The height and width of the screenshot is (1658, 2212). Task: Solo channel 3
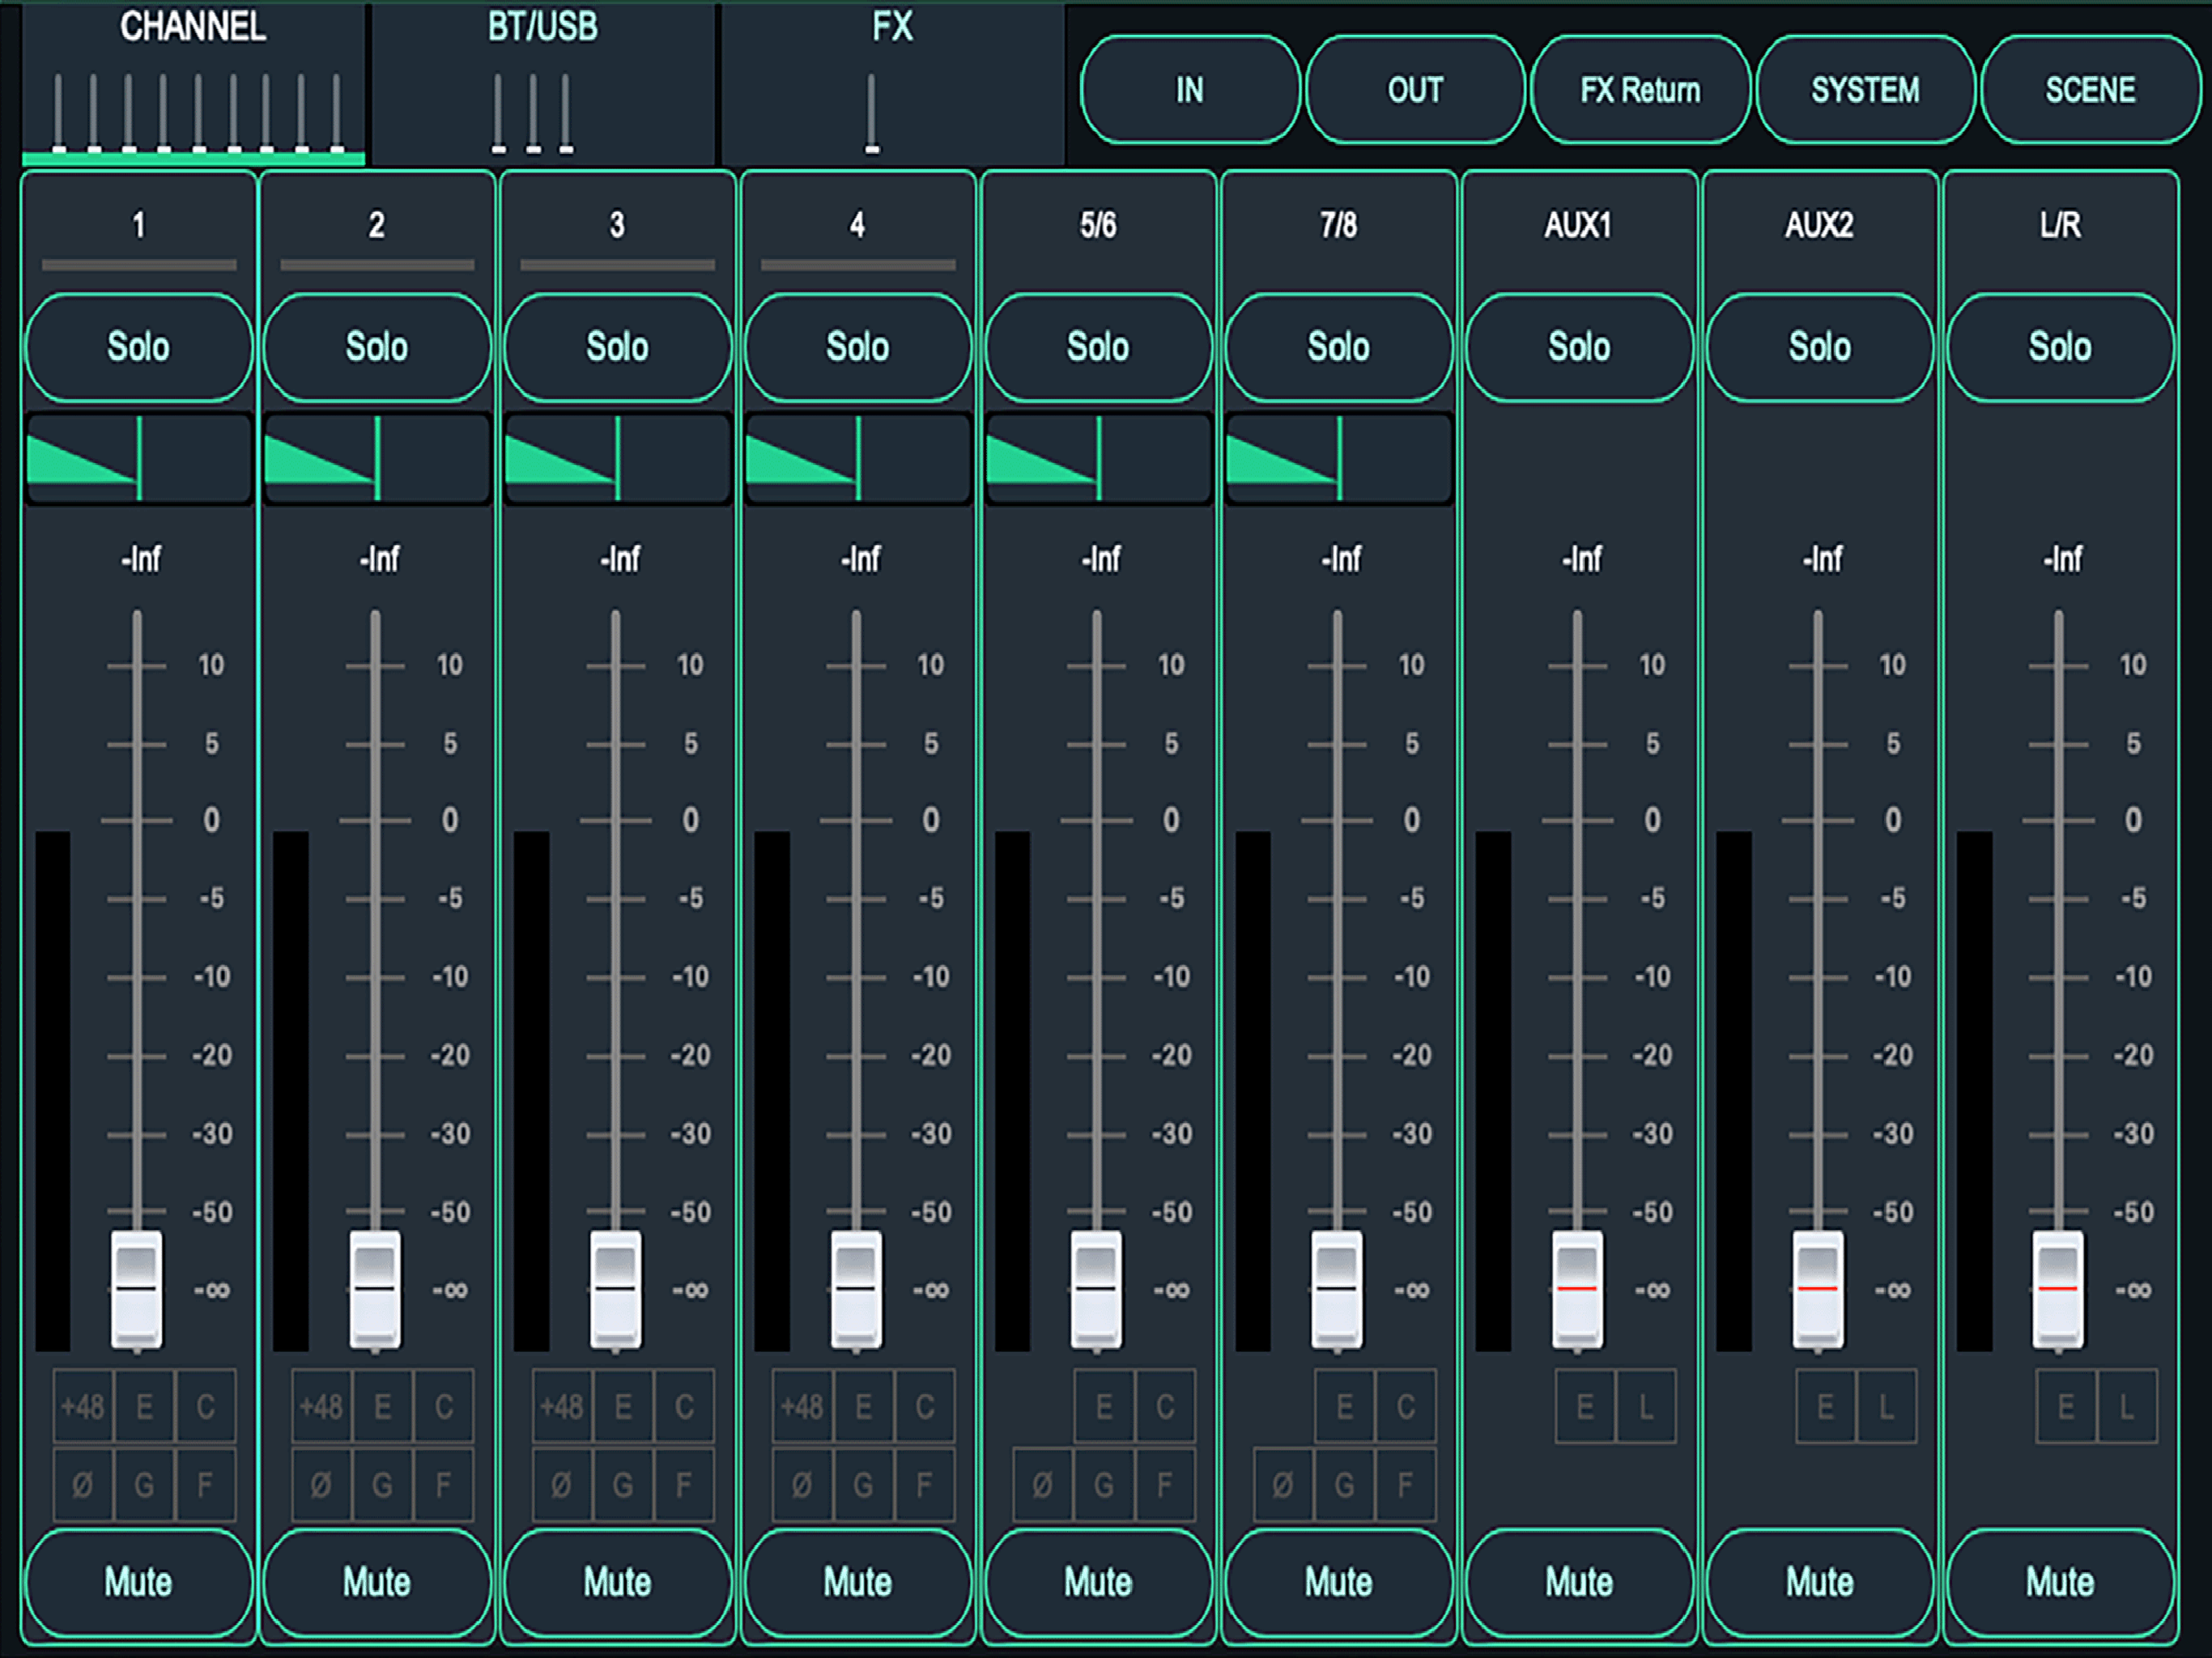click(618, 347)
